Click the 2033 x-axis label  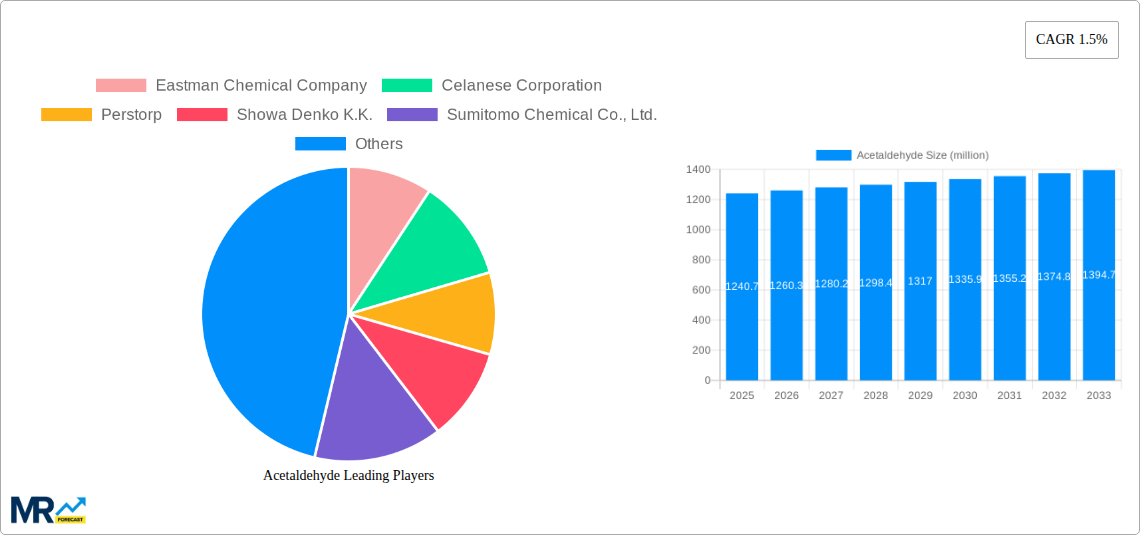pos(1099,395)
